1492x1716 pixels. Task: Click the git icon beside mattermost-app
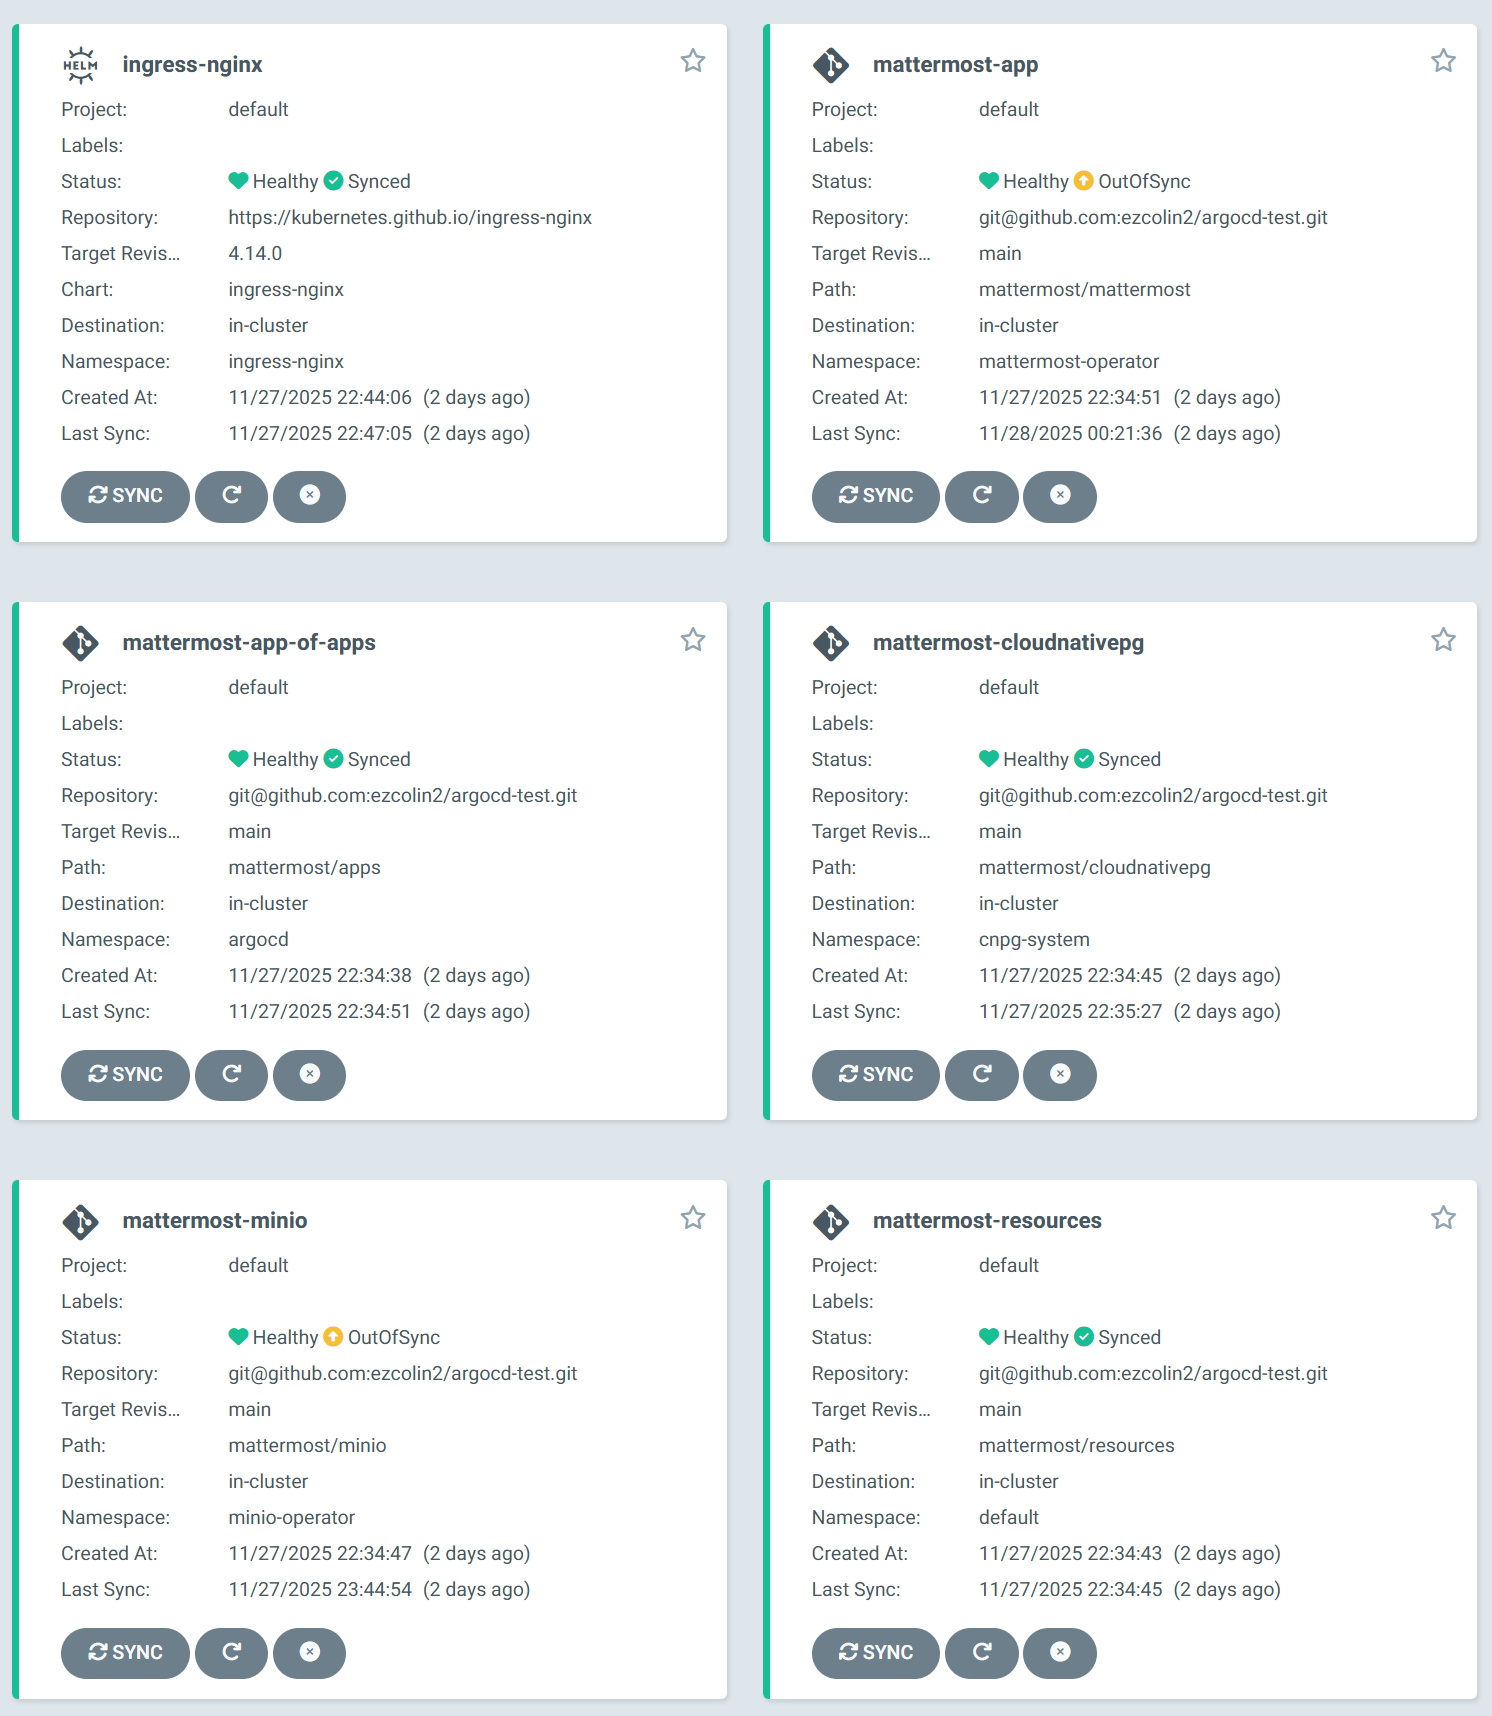(x=831, y=65)
